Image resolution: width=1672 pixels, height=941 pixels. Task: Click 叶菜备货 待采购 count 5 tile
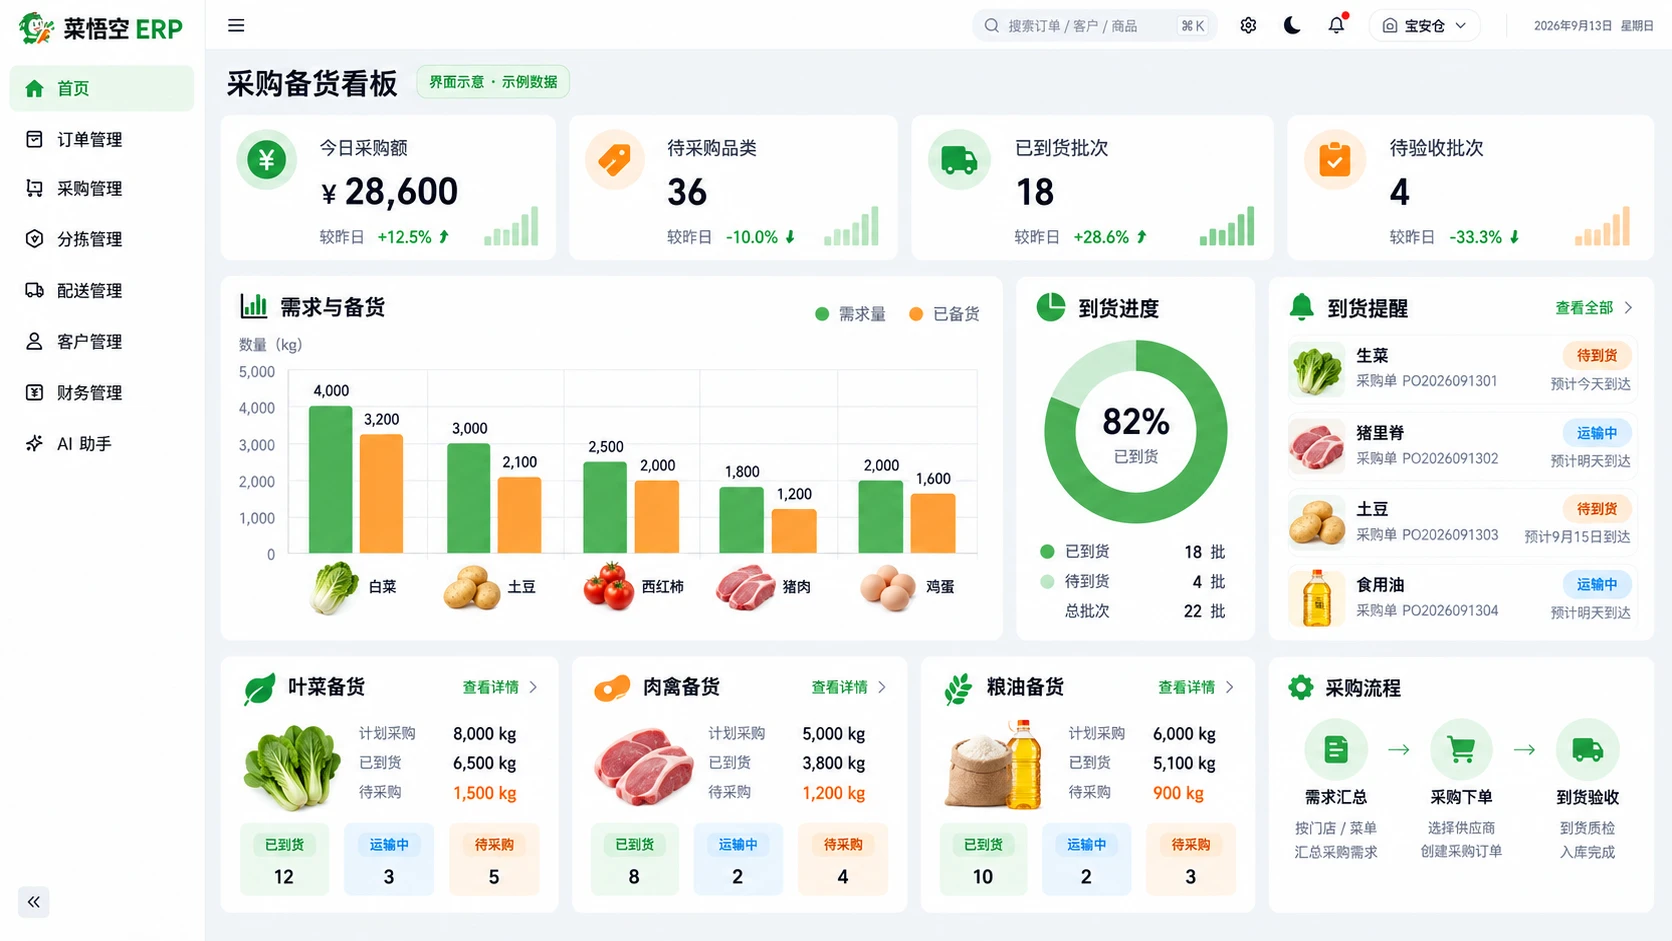tap(494, 859)
